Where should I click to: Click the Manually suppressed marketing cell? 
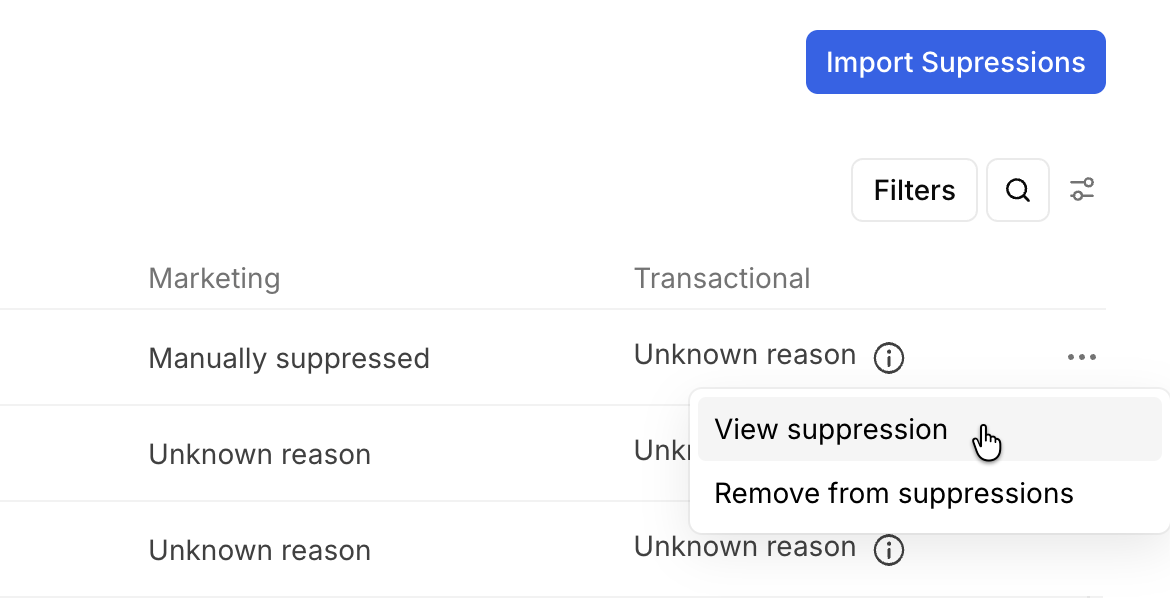pos(289,358)
